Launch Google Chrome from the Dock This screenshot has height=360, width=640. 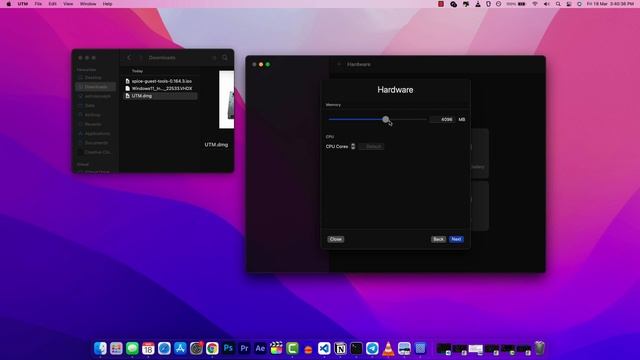click(212, 348)
